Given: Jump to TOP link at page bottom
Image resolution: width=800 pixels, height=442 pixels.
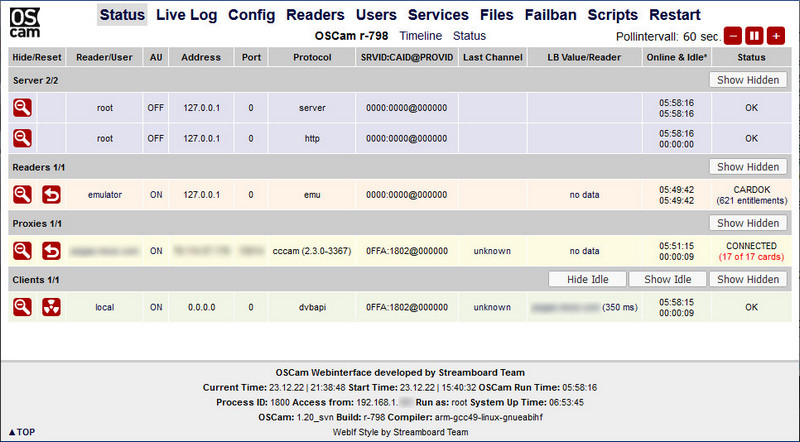Looking at the screenshot, I should point(22,432).
